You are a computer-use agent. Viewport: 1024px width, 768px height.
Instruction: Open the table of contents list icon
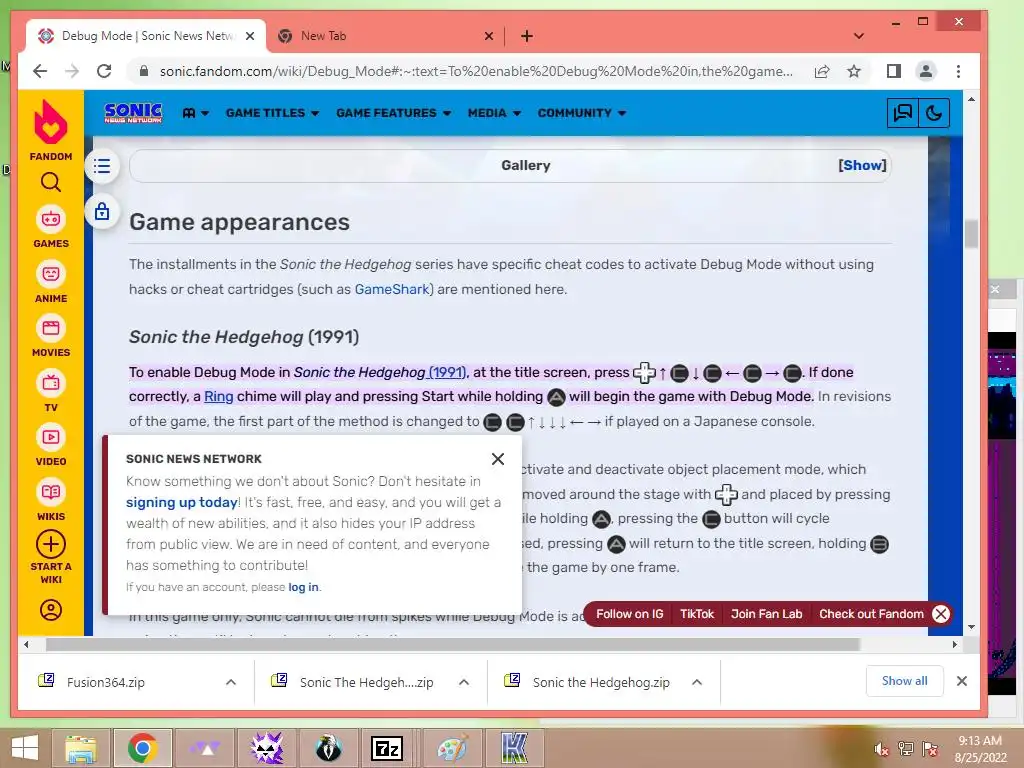click(x=102, y=166)
